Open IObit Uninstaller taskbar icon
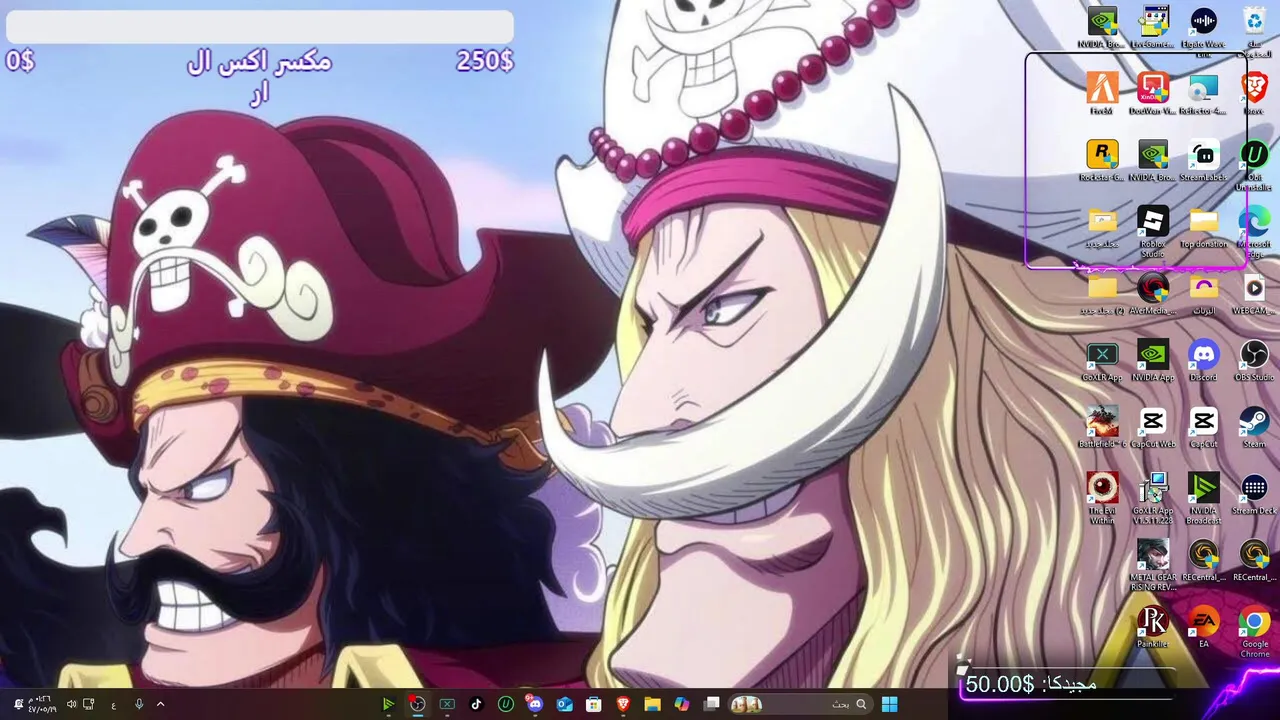The height and width of the screenshot is (720, 1280). point(506,704)
